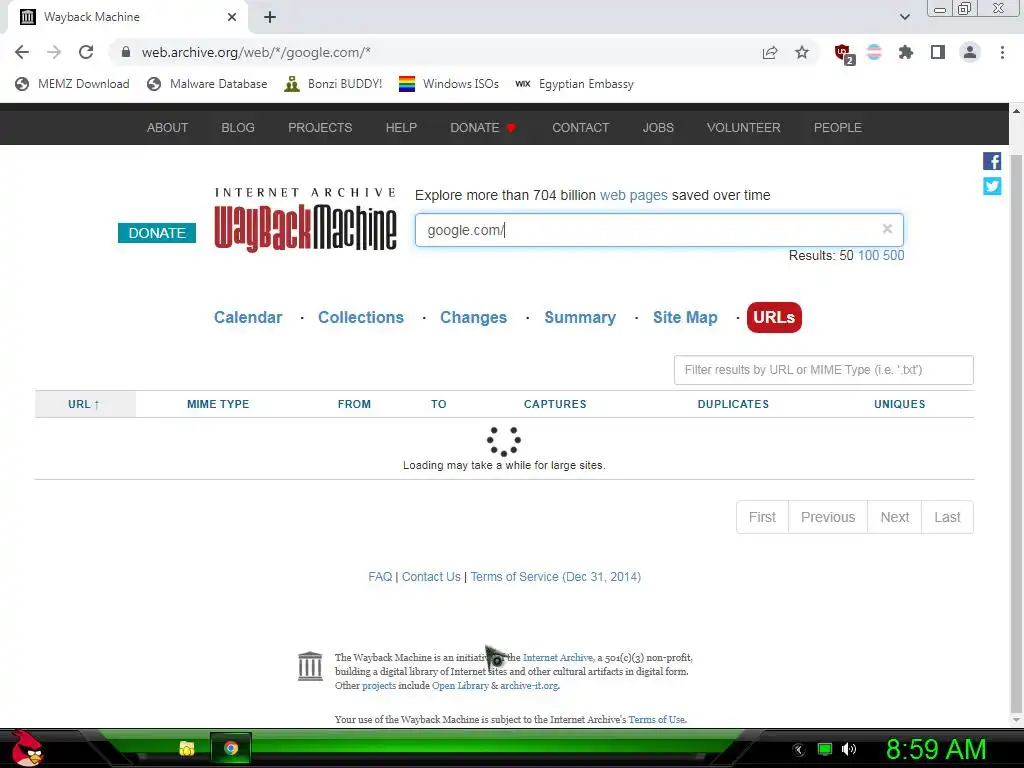Sort by CAPTURES column

[x=555, y=404]
